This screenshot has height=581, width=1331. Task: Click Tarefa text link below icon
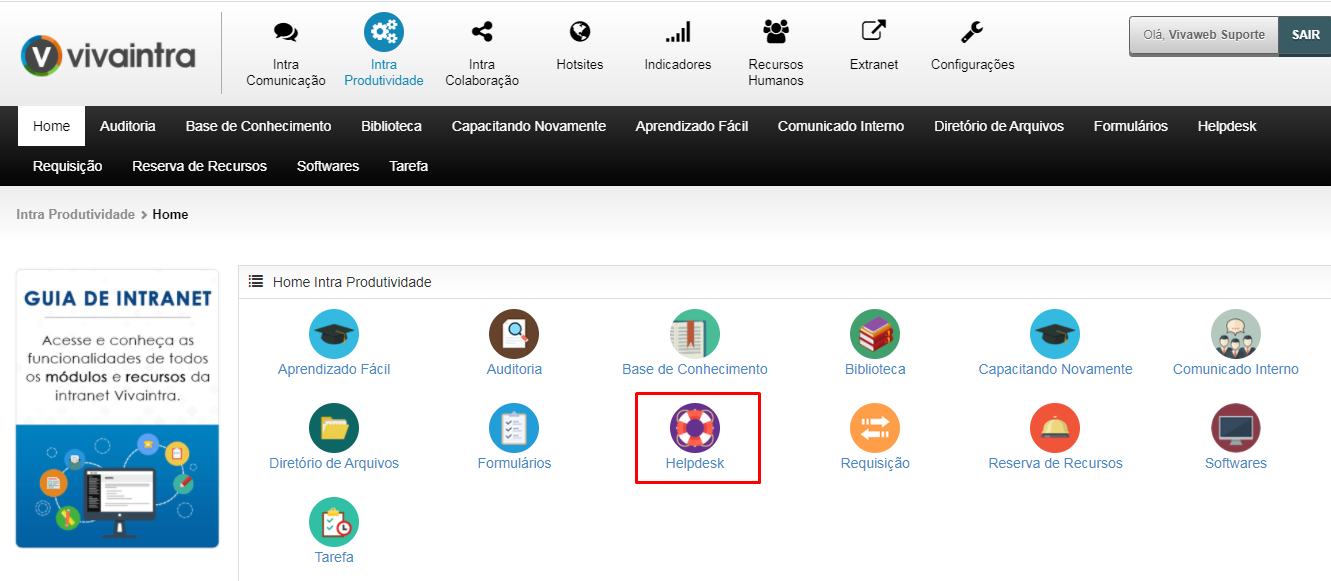pos(334,557)
